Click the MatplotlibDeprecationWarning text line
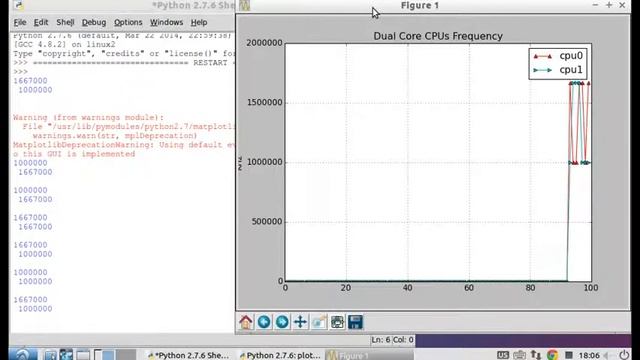Viewport: 640px width, 360px height. 124,145
